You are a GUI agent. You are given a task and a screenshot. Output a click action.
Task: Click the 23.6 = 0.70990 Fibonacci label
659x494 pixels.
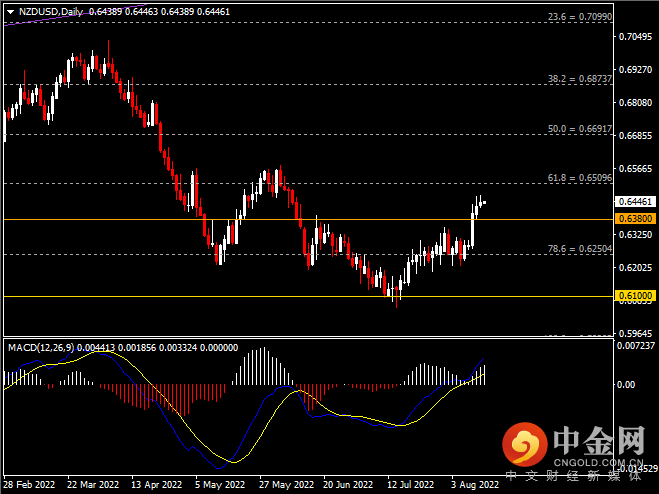click(x=580, y=17)
